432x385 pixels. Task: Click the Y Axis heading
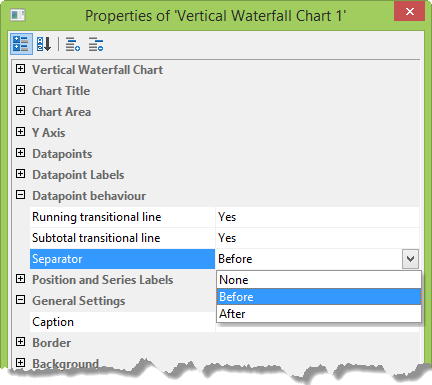(x=49, y=133)
